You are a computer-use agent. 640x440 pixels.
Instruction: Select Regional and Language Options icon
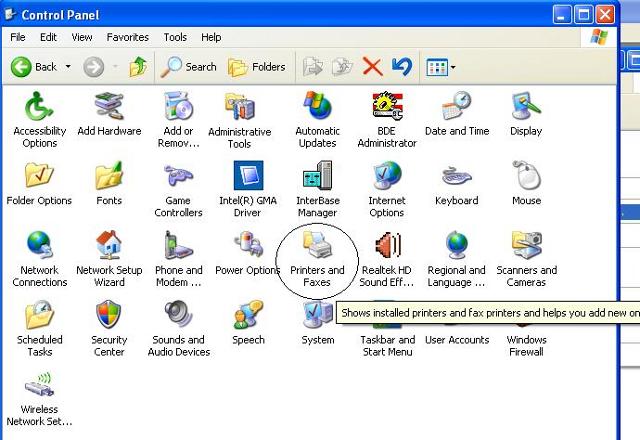[456, 245]
